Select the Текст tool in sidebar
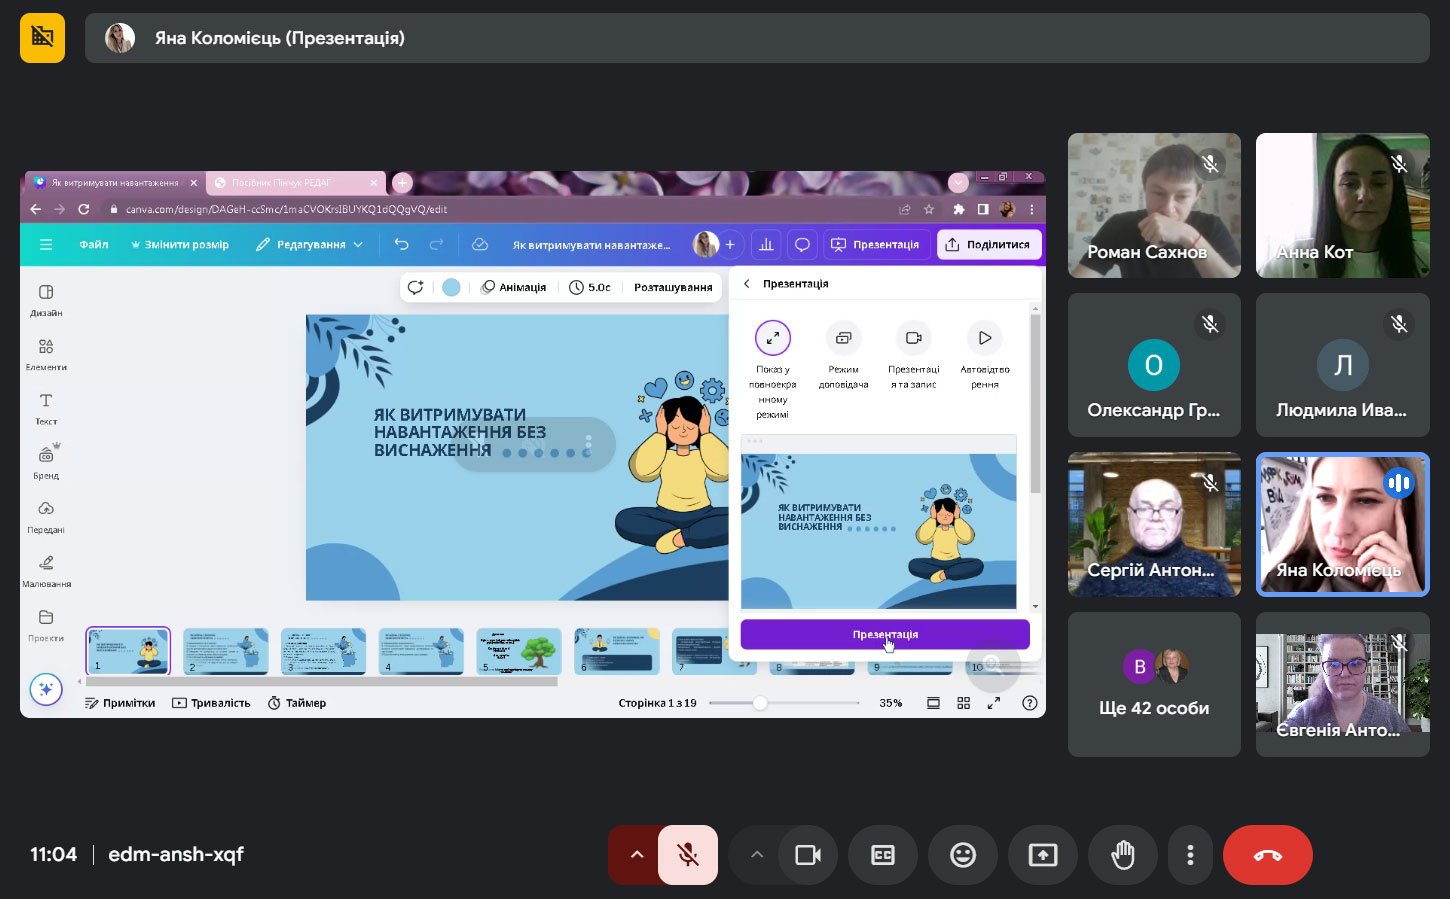 pos(46,408)
